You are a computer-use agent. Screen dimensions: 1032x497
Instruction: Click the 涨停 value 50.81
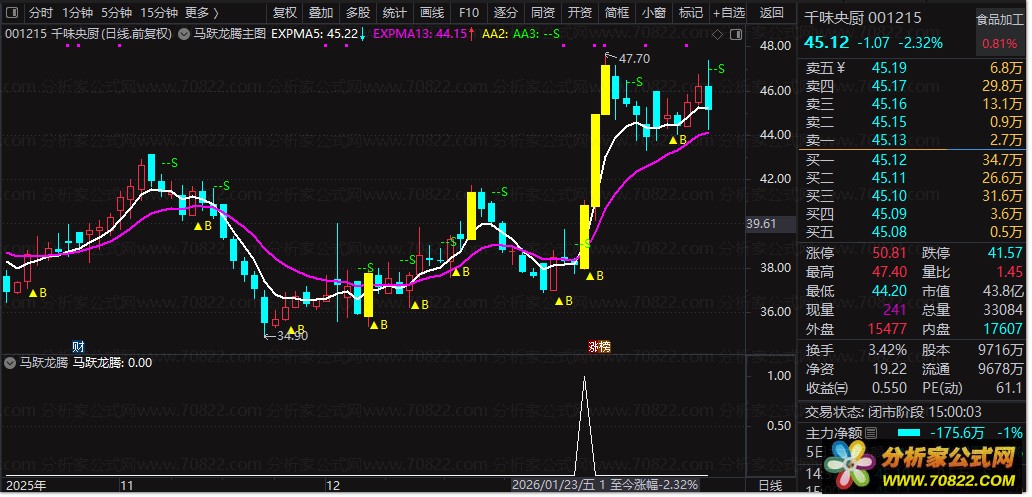point(889,253)
